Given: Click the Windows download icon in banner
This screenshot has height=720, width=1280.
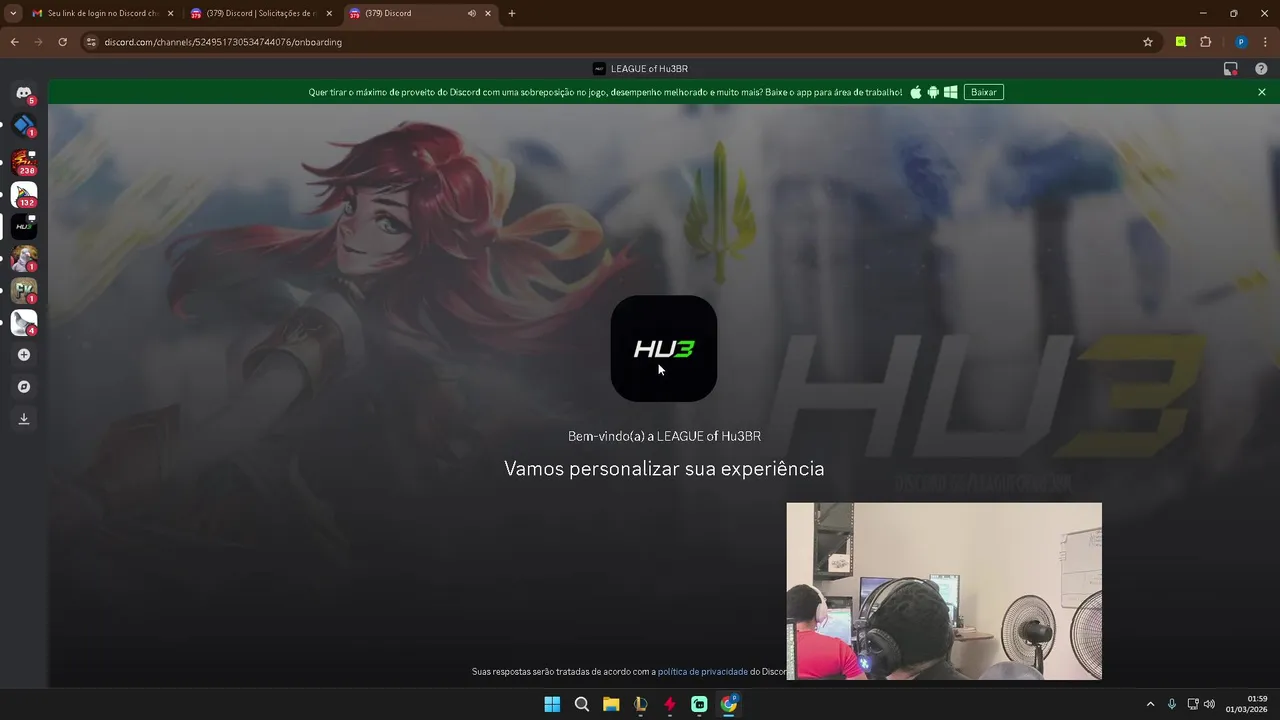Looking at the screenshot, I should 951,92.
